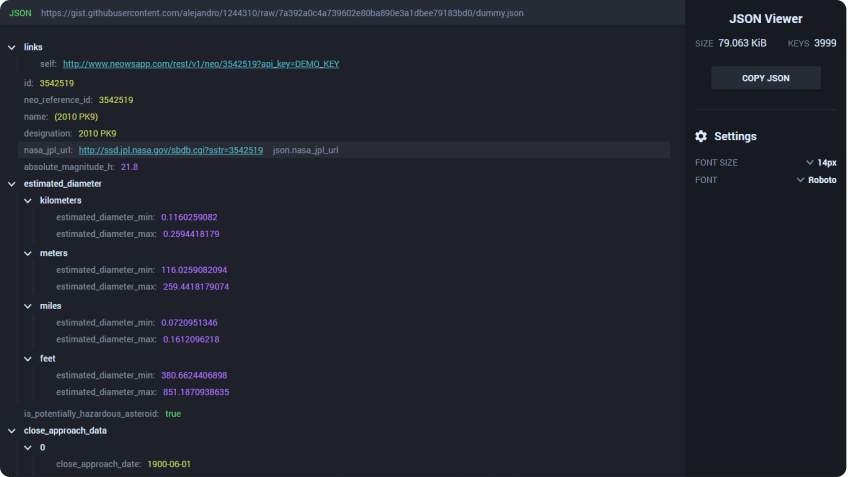
Task: Click the JSON label in the header
Action: (x=20, y=13)
